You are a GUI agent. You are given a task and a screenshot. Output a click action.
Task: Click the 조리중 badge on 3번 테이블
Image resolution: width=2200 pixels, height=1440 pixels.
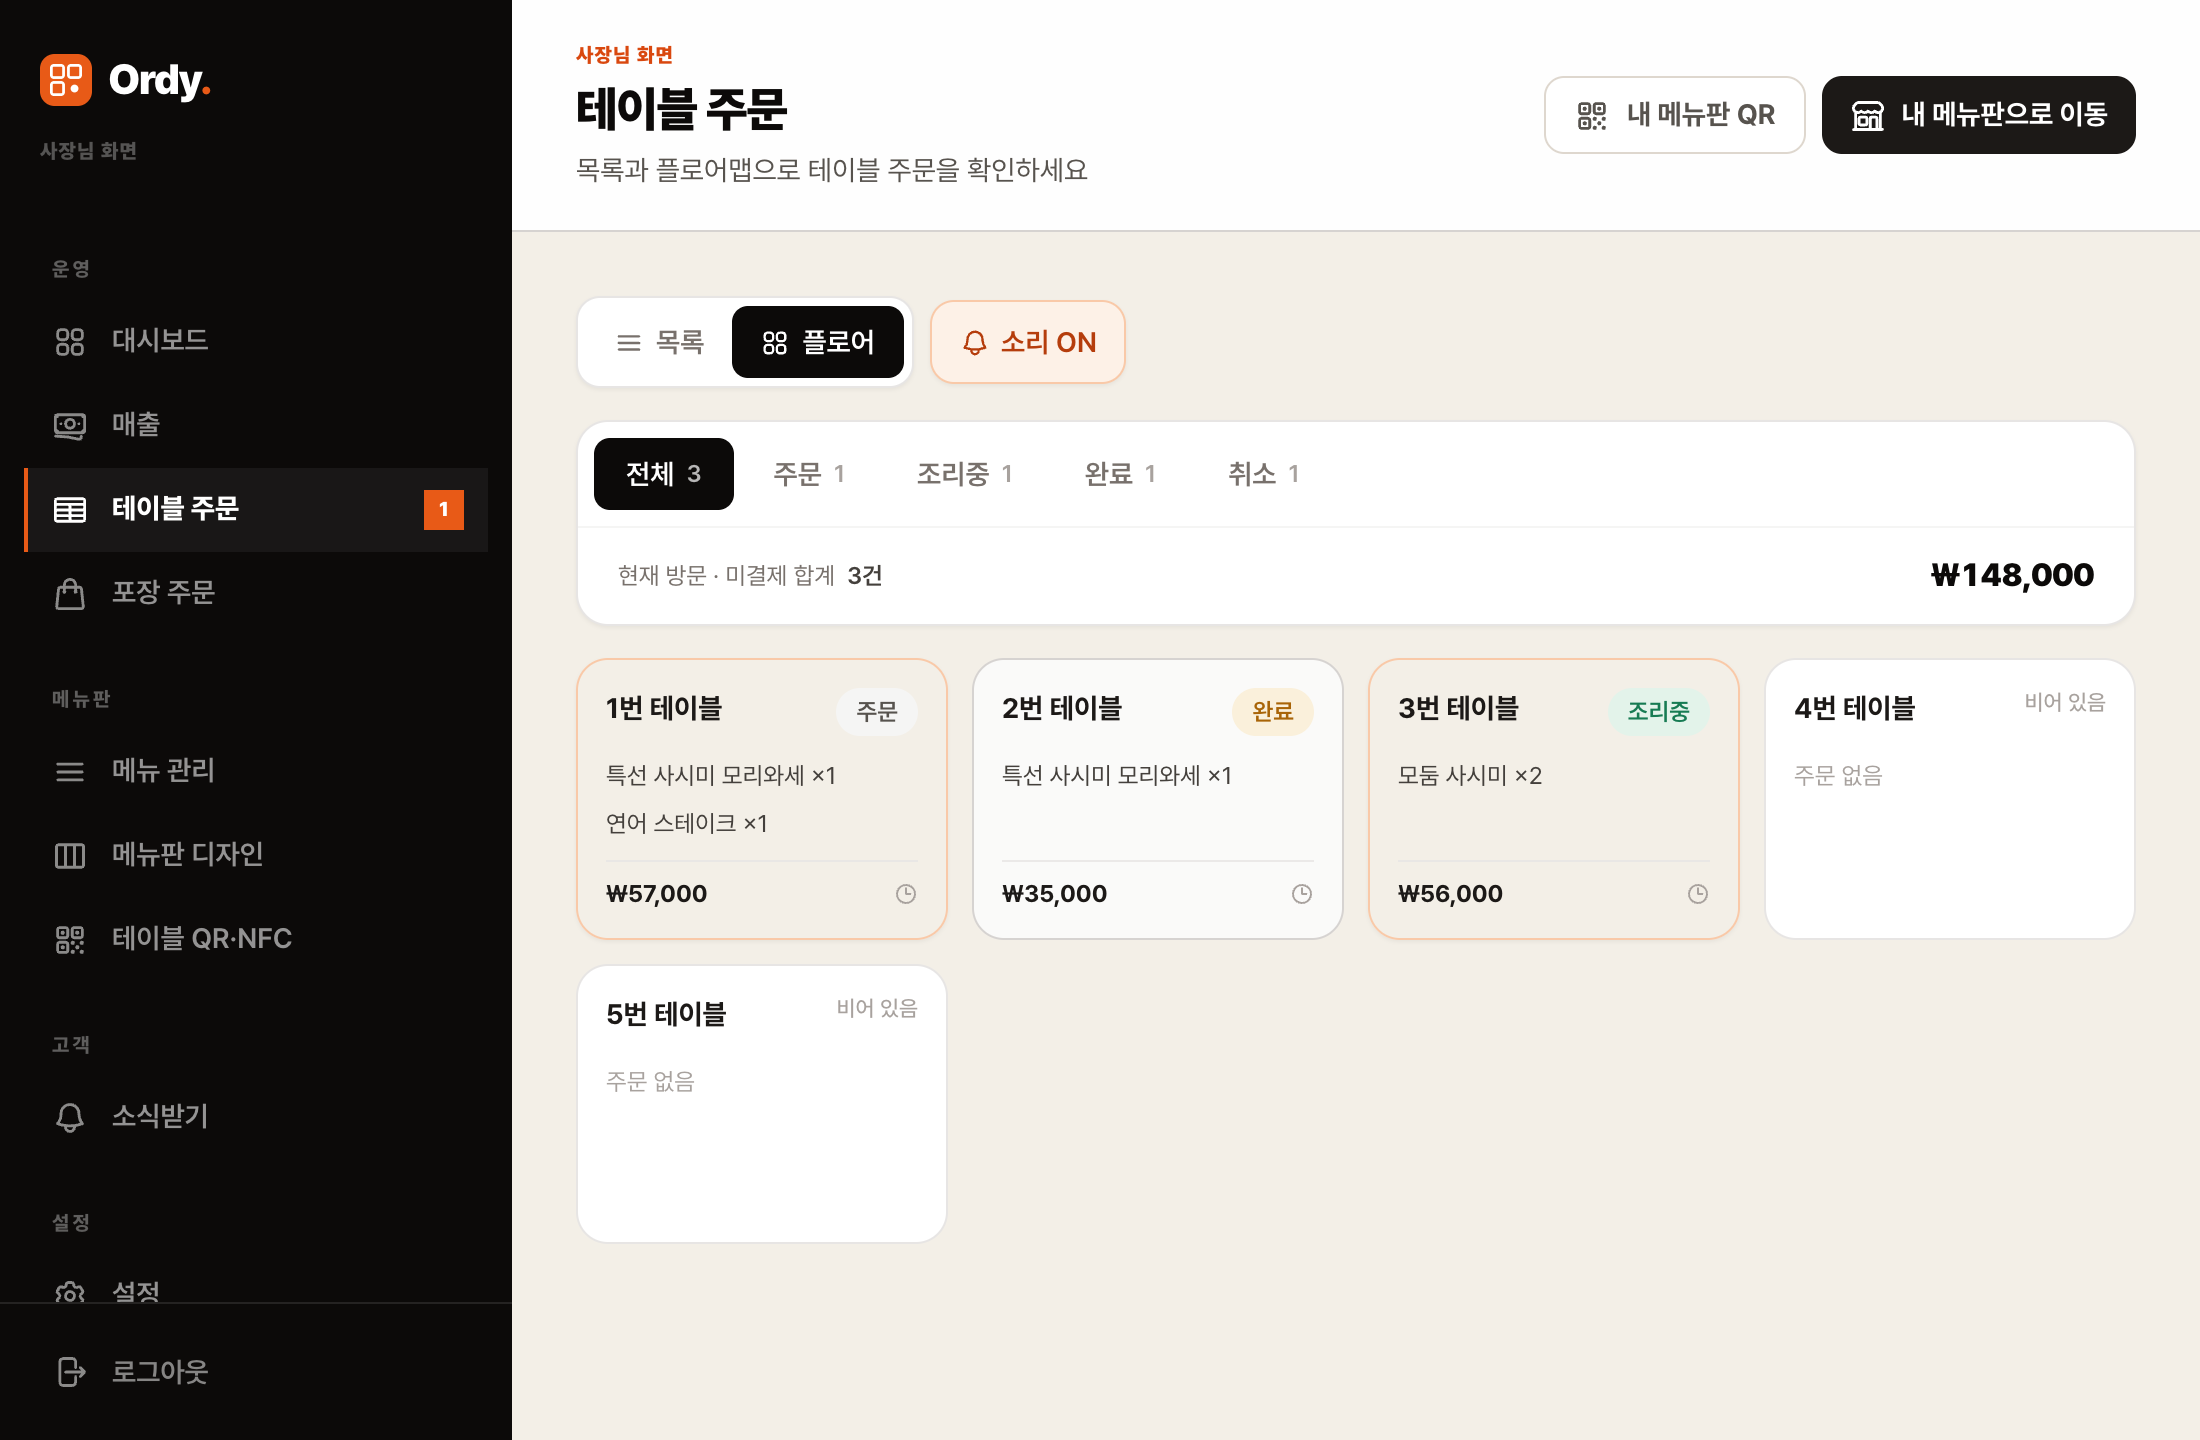pos(1659,712)
